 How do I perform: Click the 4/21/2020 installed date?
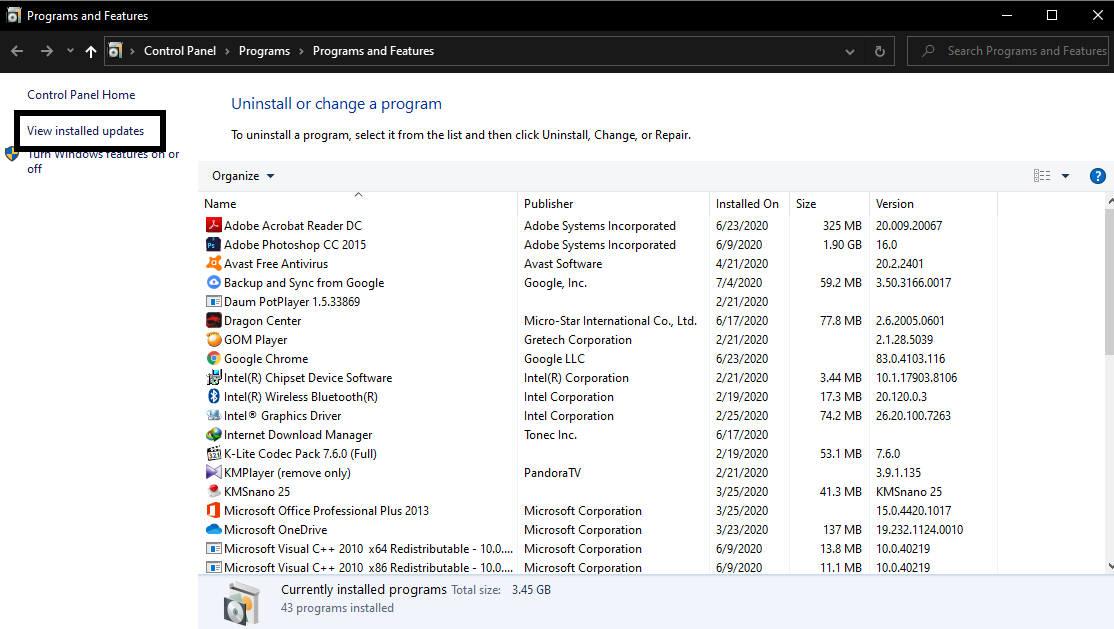point(742,264)
